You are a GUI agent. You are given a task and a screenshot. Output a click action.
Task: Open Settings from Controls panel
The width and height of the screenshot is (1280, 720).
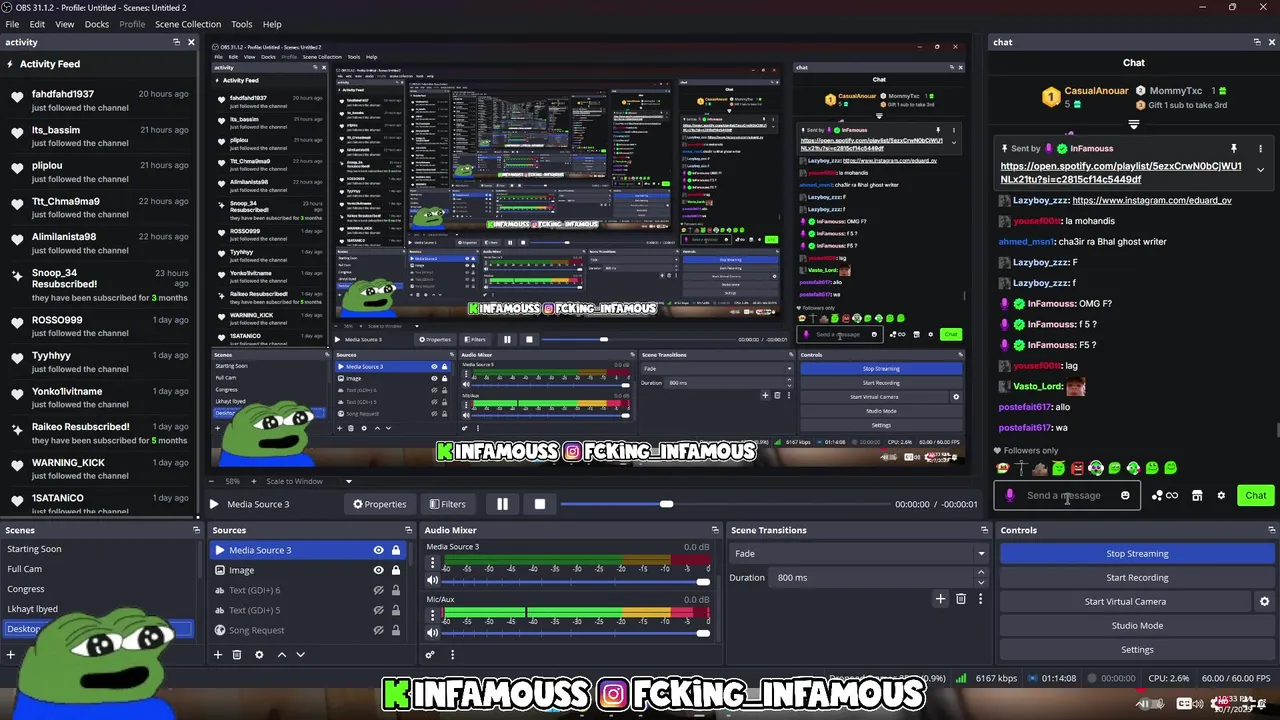(1137, 649)
